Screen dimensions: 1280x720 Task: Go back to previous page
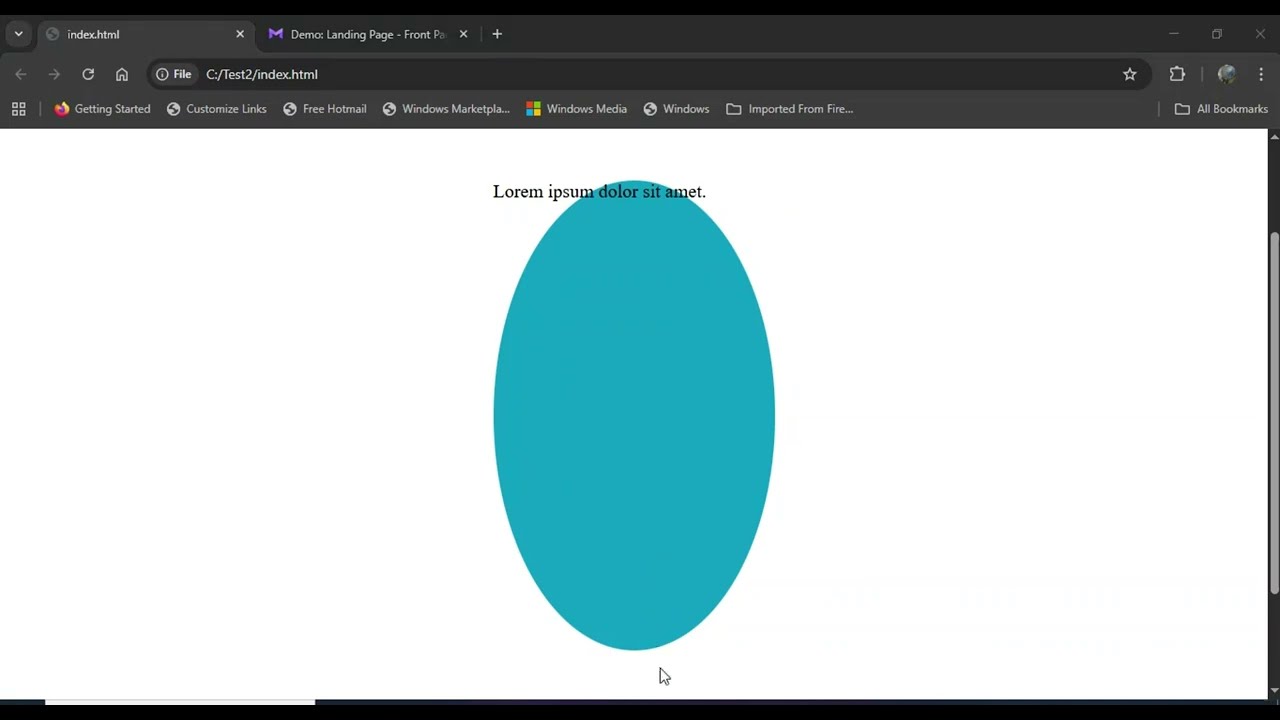tap(21, 74)
